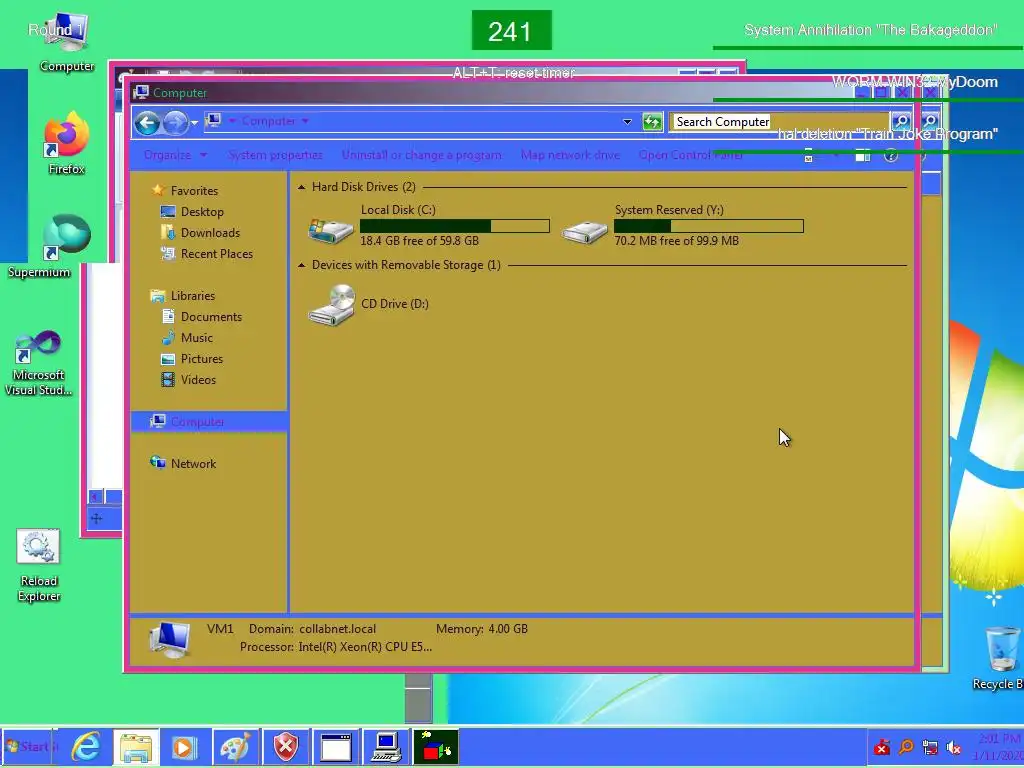This screenshot has width=1024, height=768.
Task: Open Videos library
Action: coord(198,379)
